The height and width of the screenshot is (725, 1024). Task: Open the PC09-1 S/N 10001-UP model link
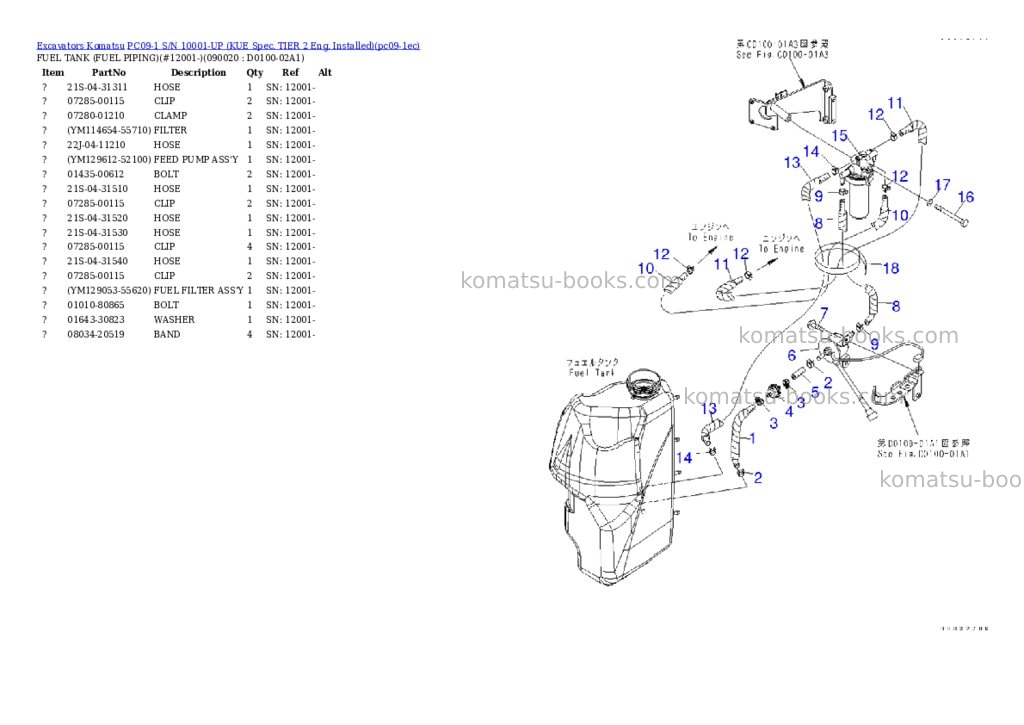click(273, 46)
